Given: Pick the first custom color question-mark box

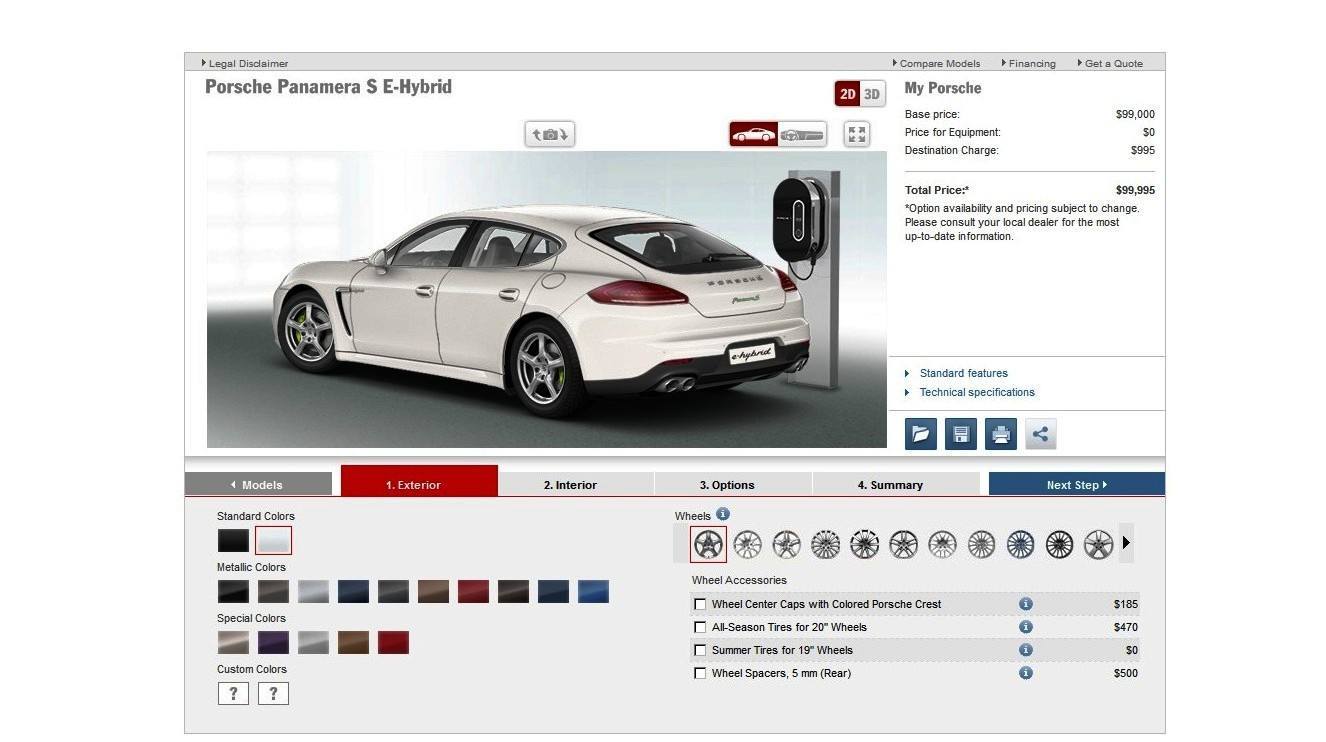Looking at the screenshot, I should 233,693.
